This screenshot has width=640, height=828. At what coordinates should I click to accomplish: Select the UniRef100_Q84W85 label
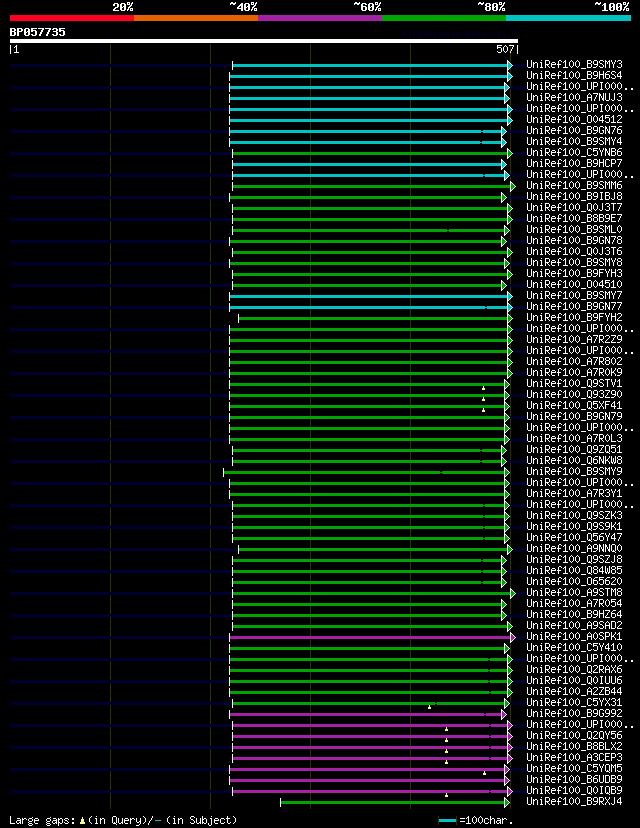pyautogui.click(x=574, y=570)
